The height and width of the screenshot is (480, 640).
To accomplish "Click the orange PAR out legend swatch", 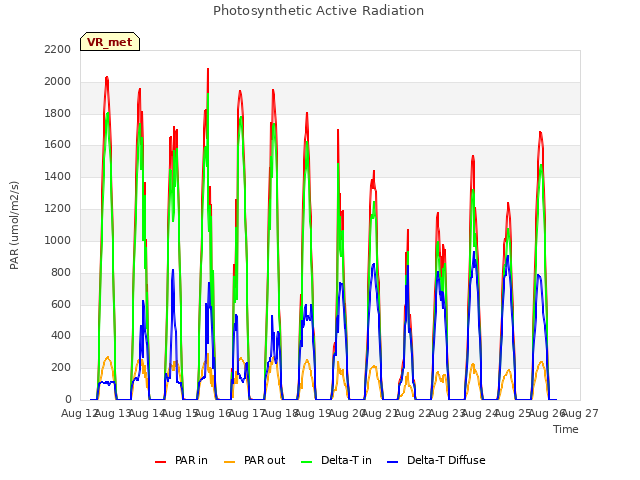I will click(230, 462).
